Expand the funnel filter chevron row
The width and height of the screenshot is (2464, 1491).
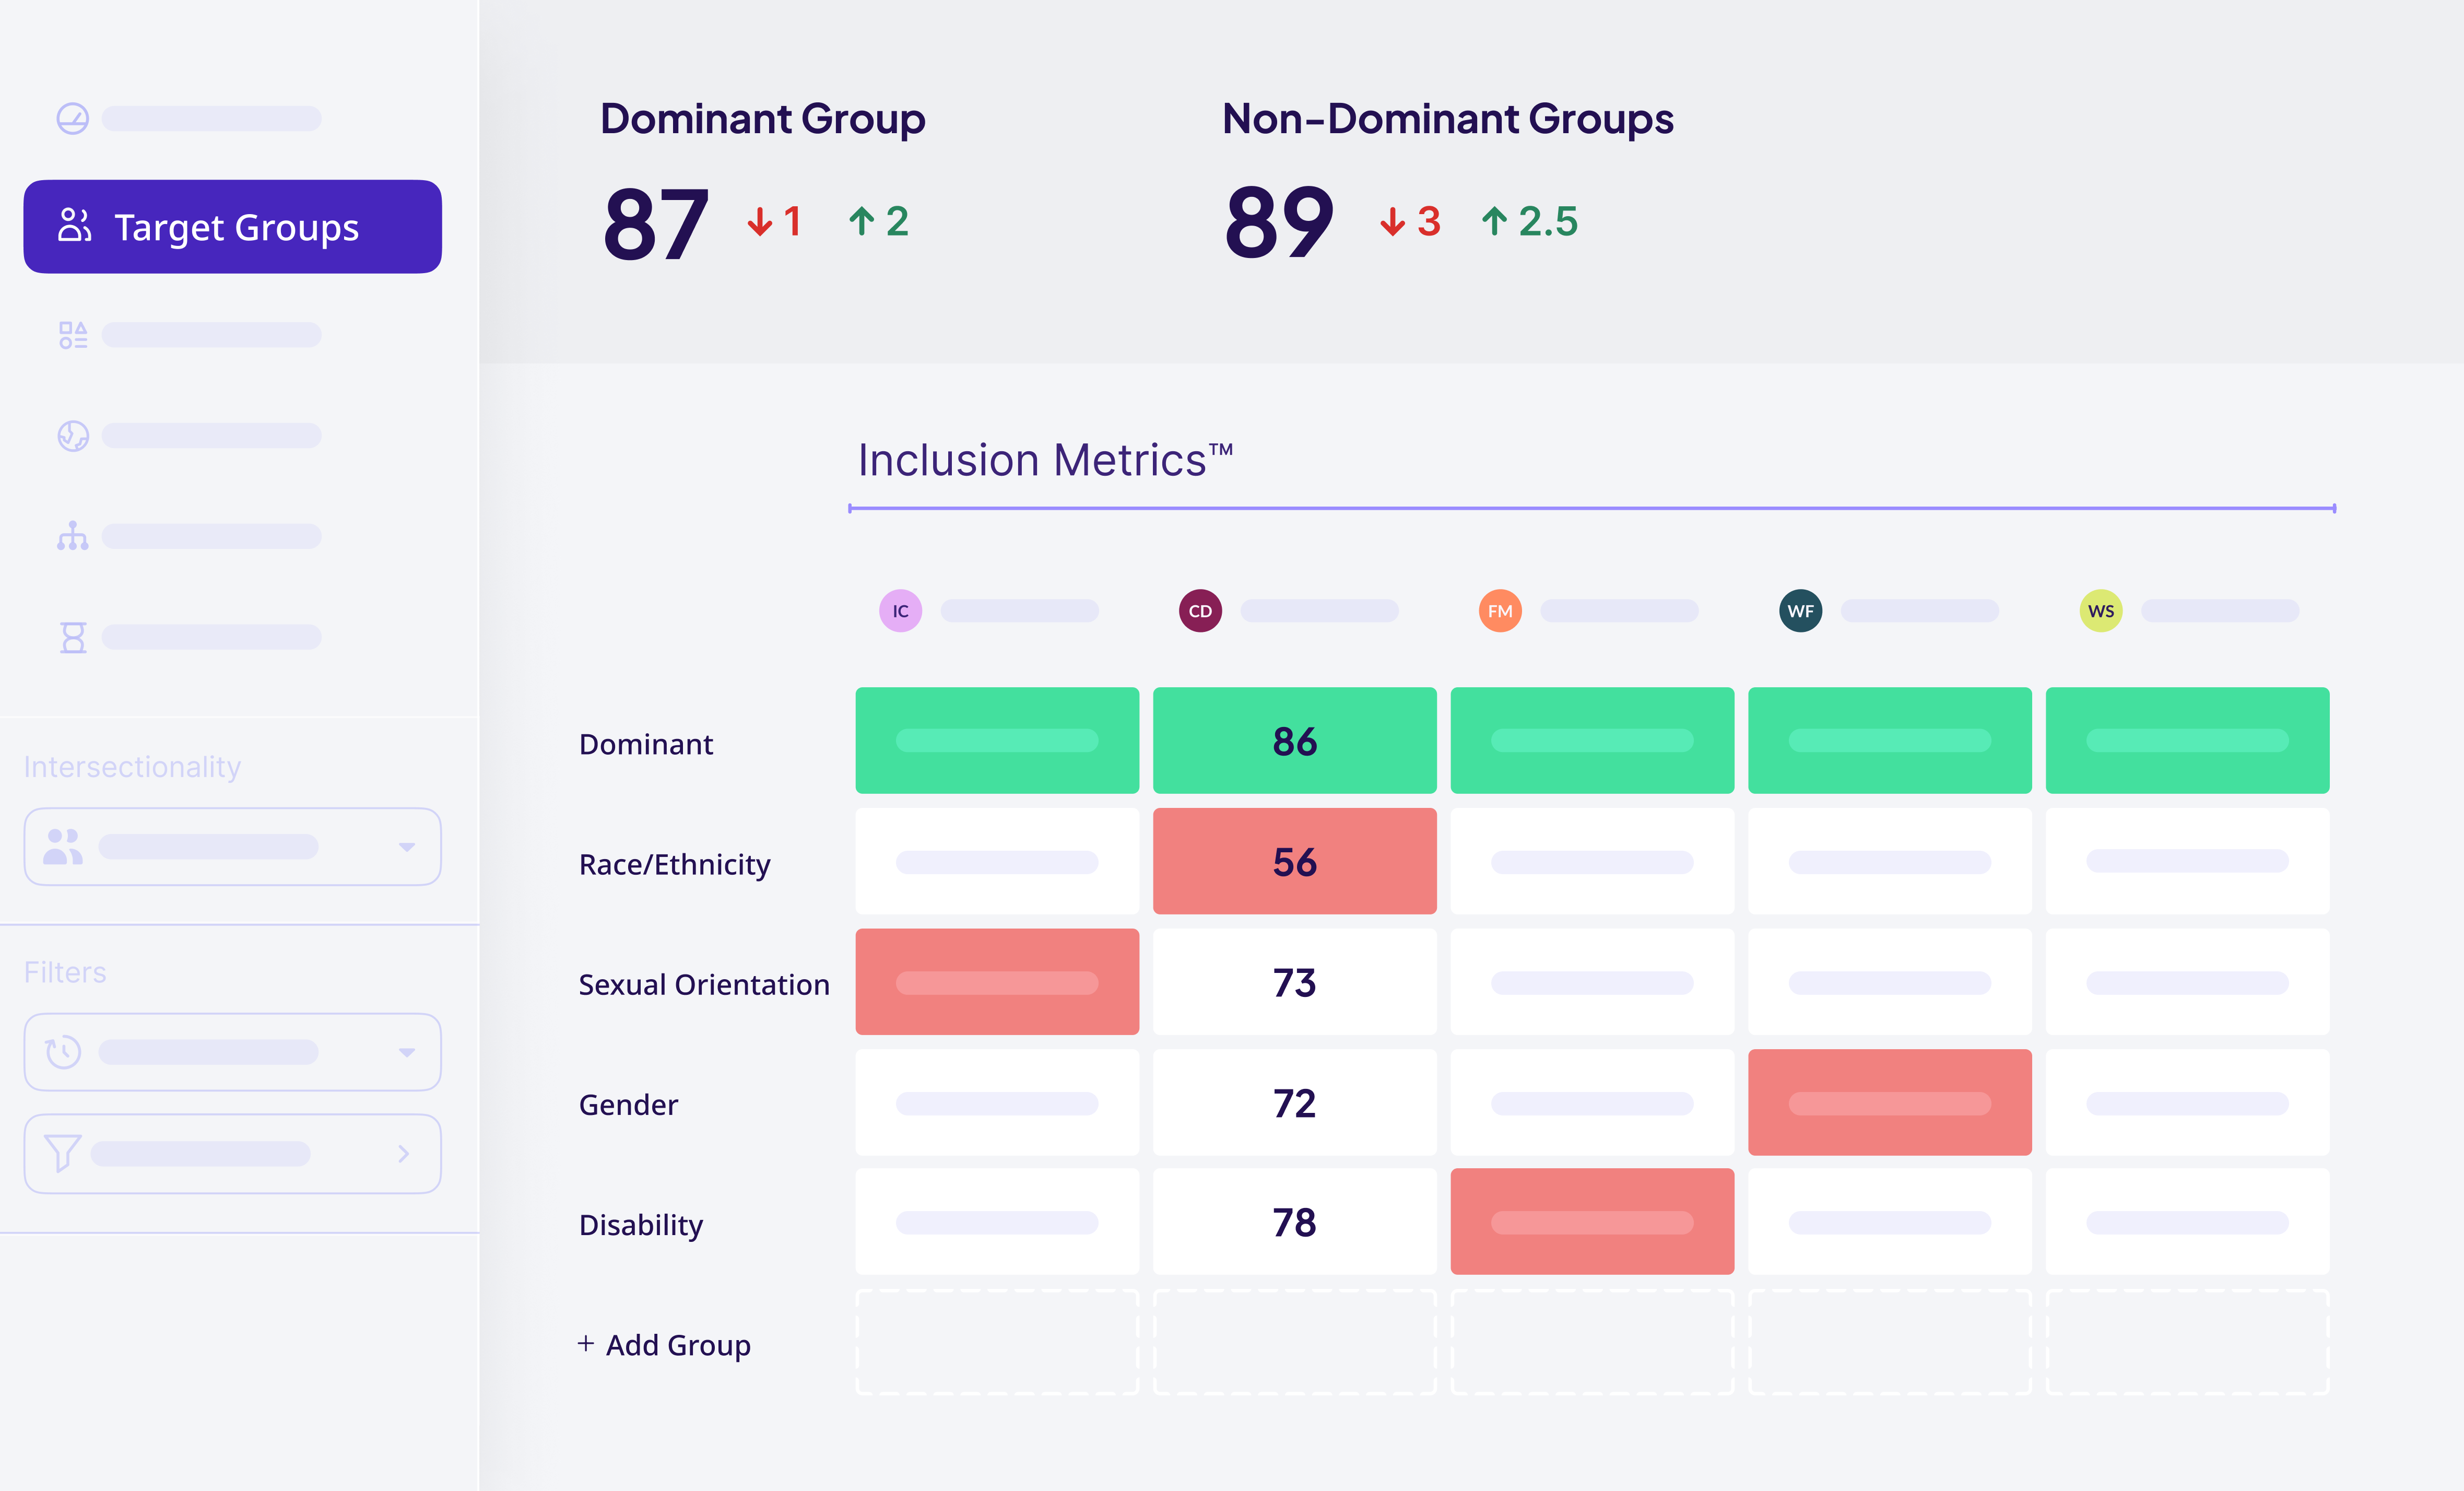(232, 1154)
